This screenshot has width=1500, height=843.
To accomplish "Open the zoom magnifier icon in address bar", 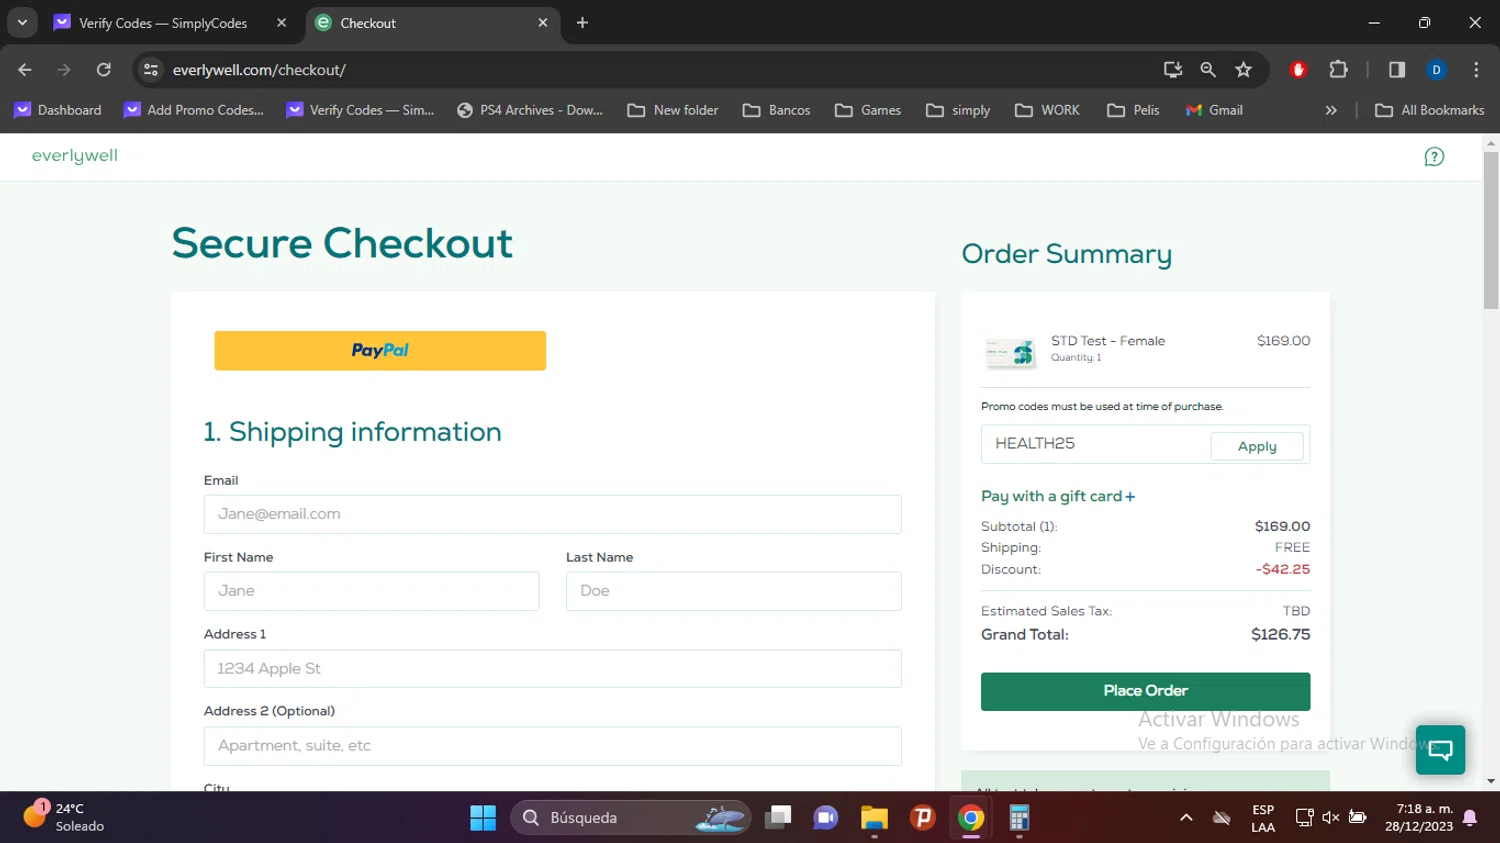I will pos(1208,70).
